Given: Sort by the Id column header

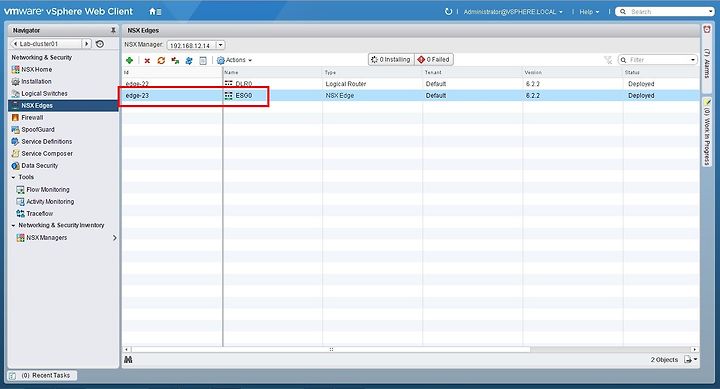Looking at the screenshot, I should click(172, 73).
